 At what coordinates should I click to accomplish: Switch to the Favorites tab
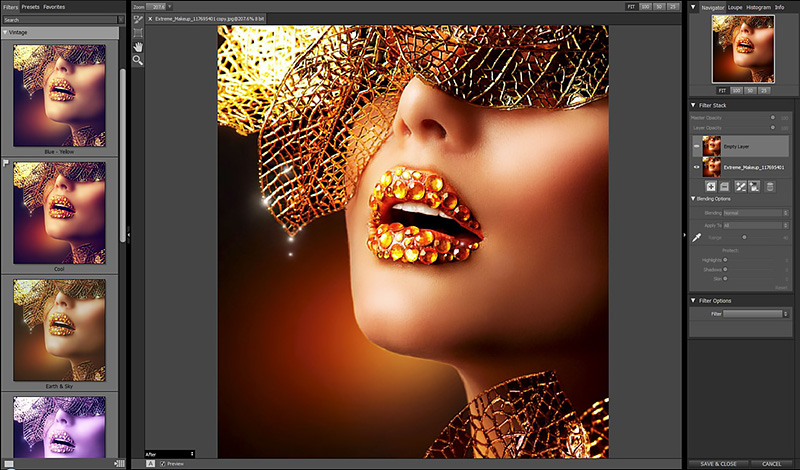tap(54, 7)
